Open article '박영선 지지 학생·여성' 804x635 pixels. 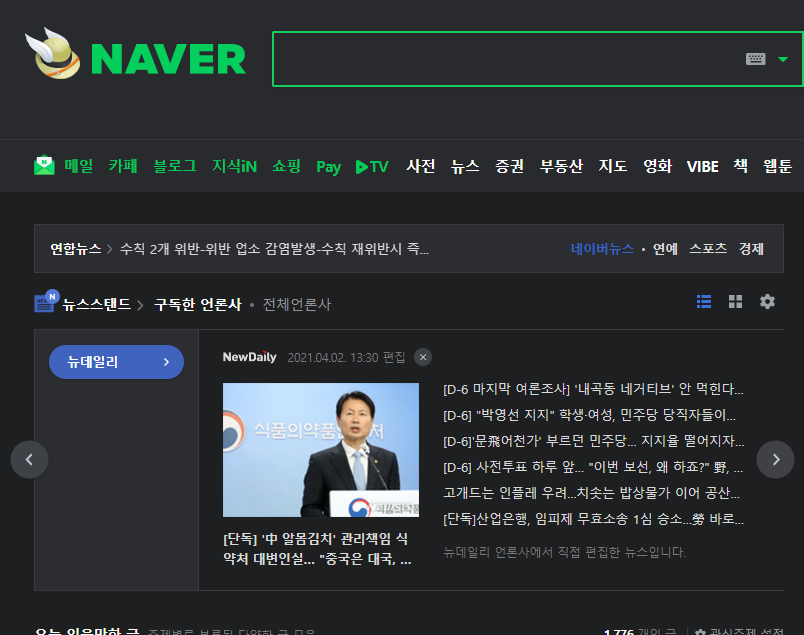(590, 415)
